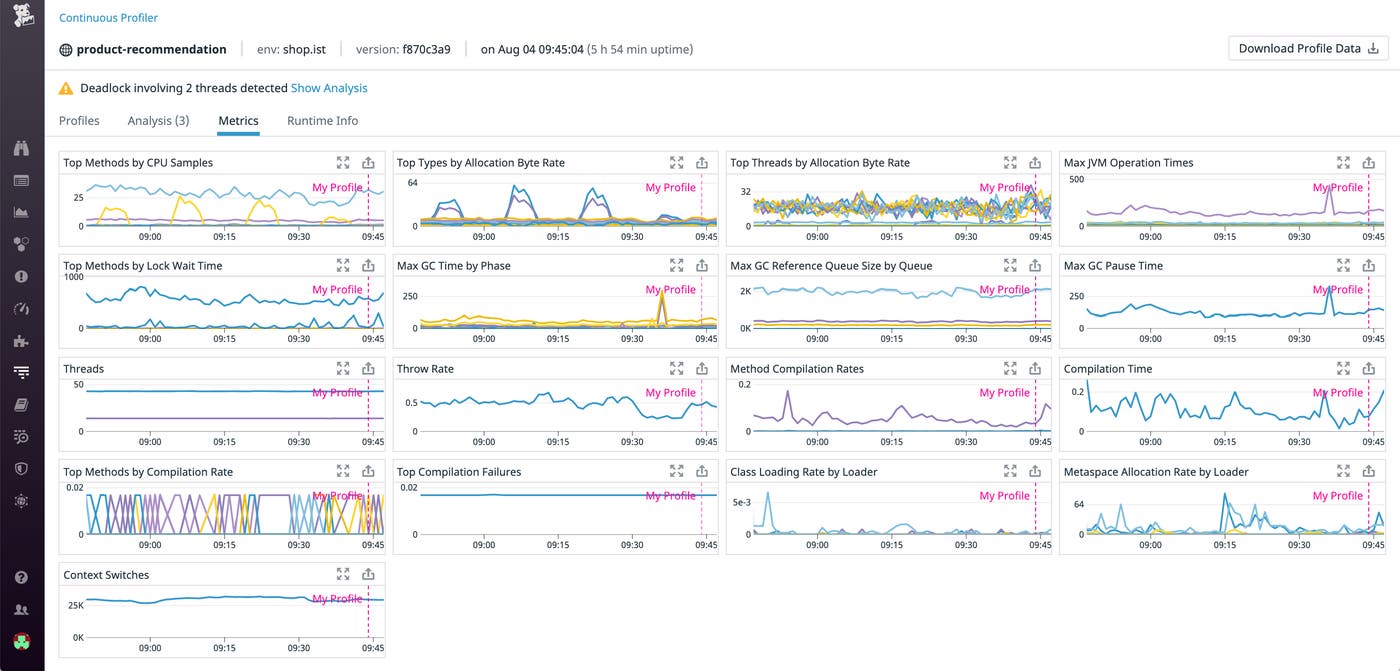Open the Watchdog binoculars icon in sidebar

point(22,146)
